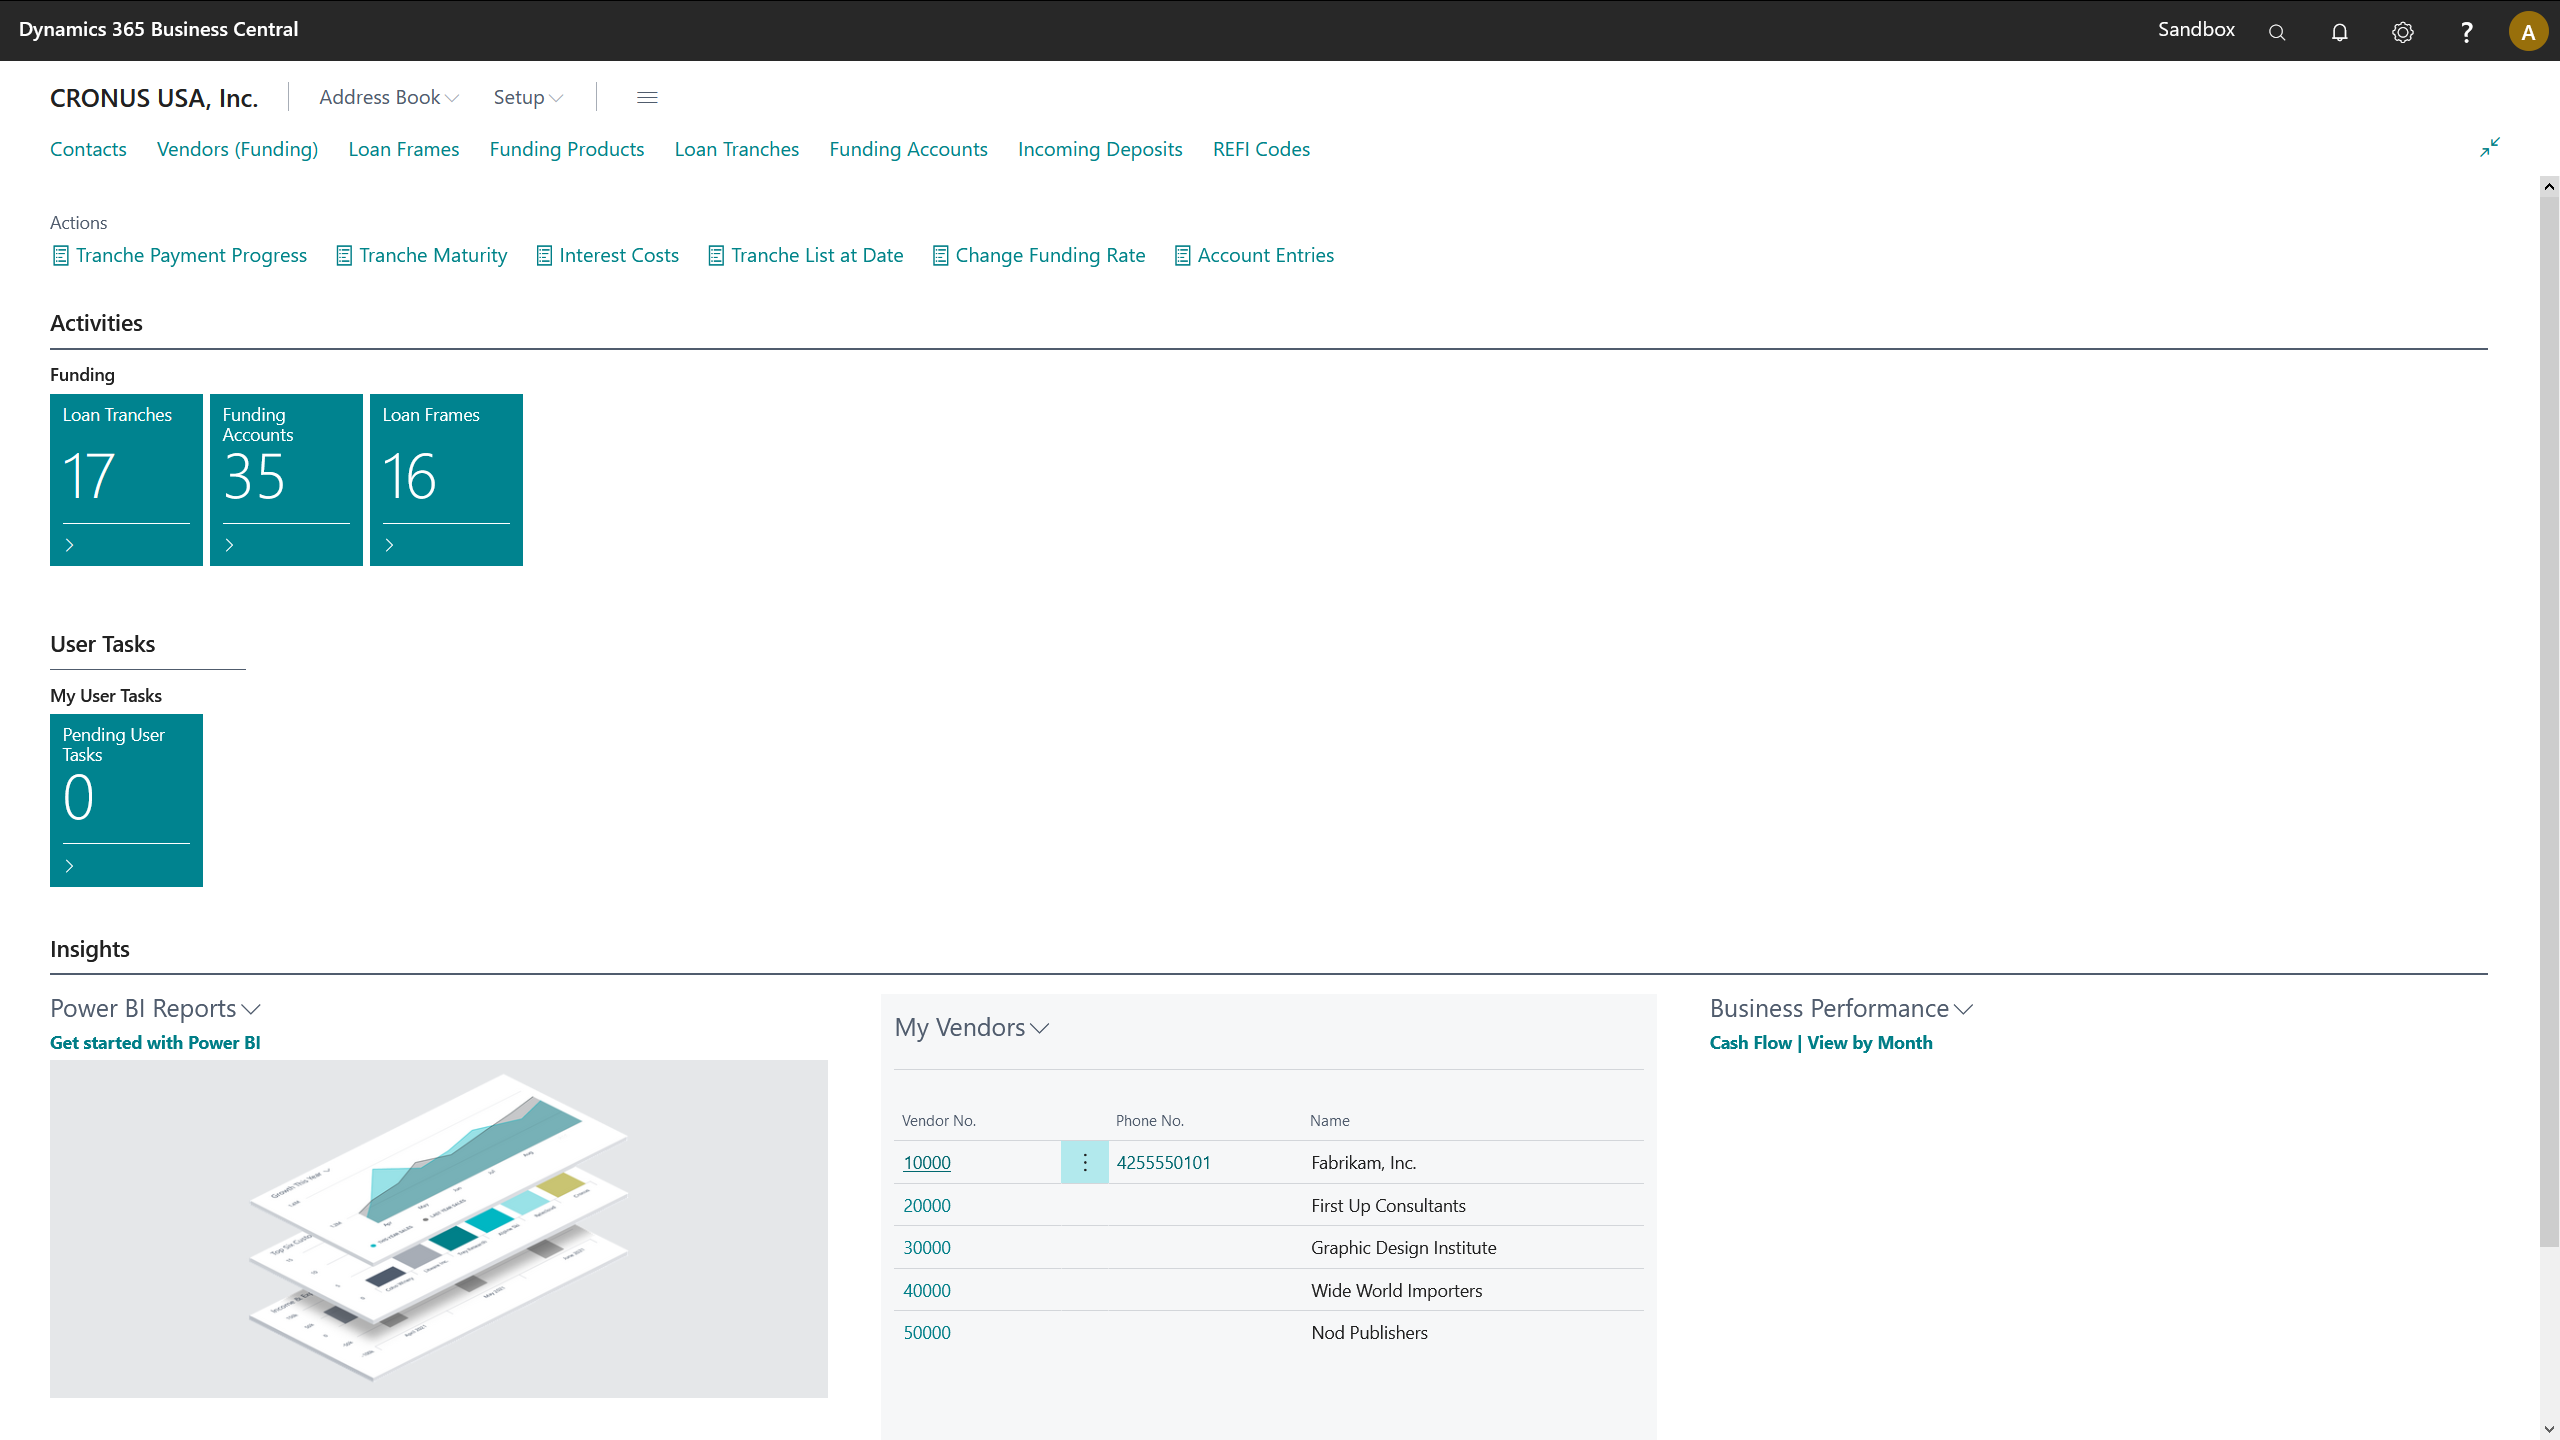Click the Loan Frames tile arrow
The height and width of the screenshot is (1440, 2560).
(x=389, y=545)
